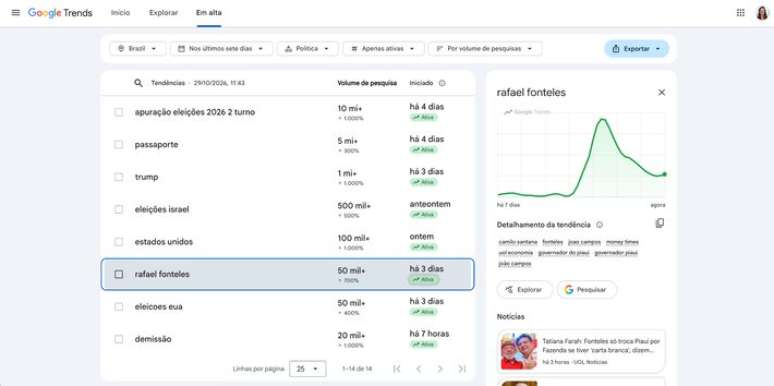Screen dimensions: 774x386
Task: Open the Google apps grid
Action: 740,13
